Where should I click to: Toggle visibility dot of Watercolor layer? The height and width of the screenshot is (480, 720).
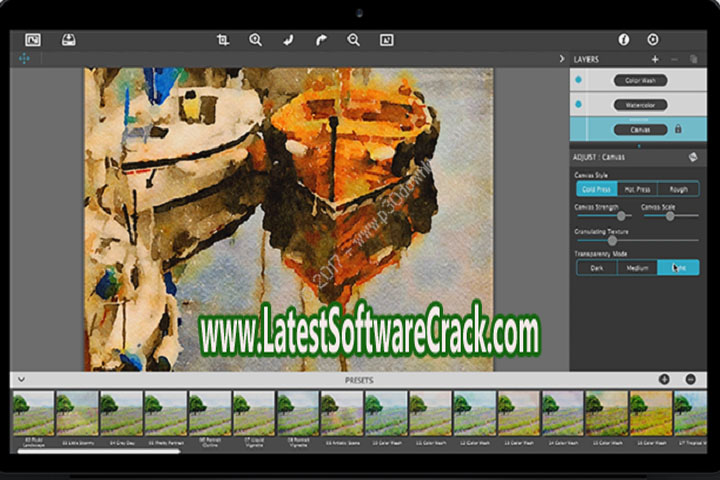click(x=578, y=104)
